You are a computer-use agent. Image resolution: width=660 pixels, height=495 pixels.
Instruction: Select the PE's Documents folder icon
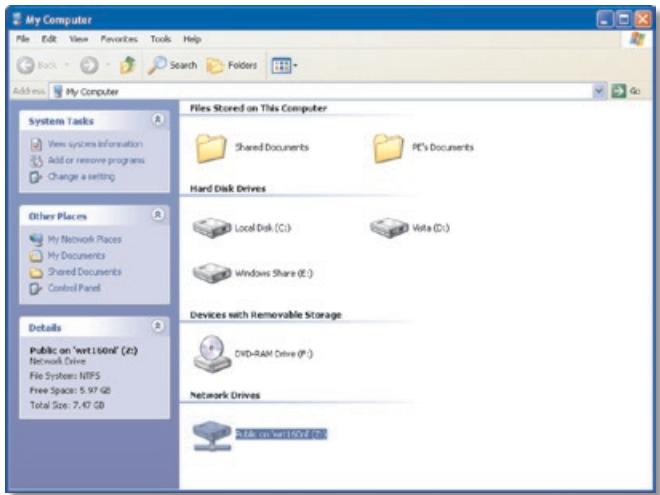[388, 148]
